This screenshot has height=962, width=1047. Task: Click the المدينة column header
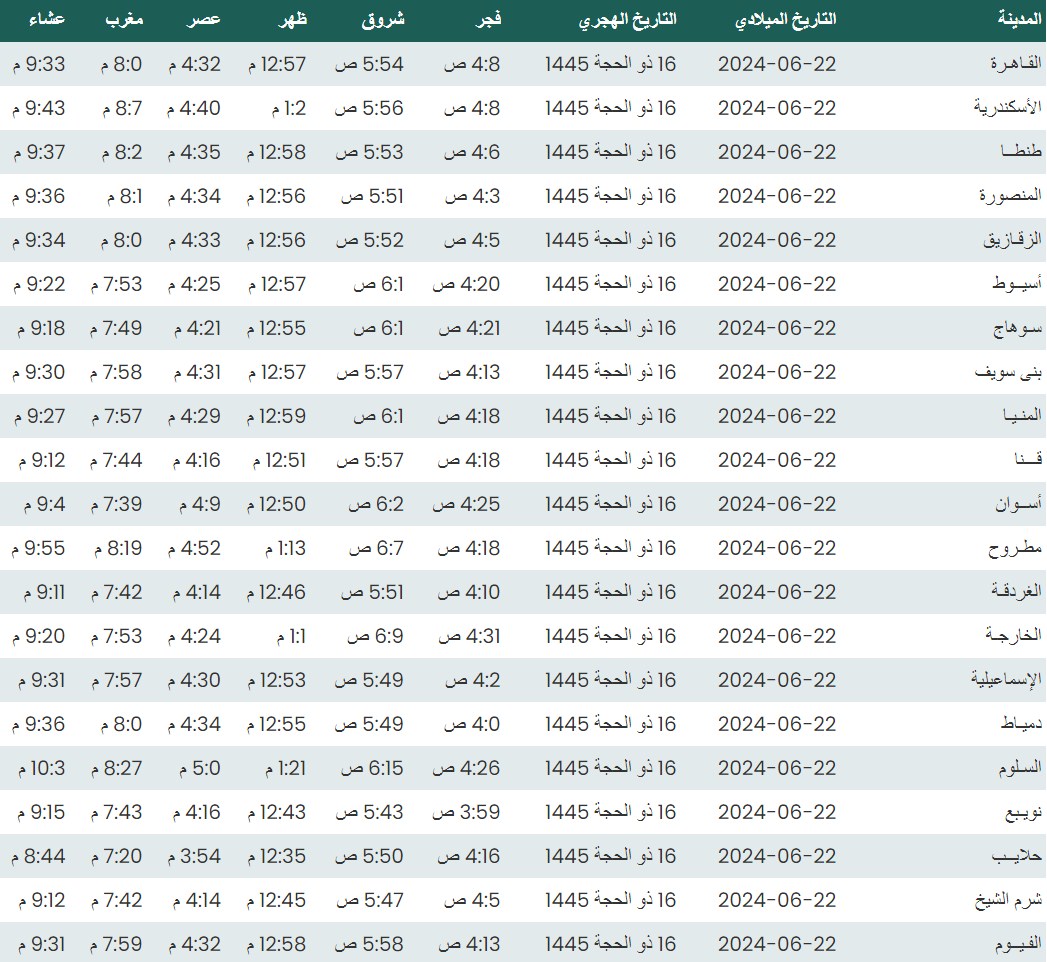point(1020,20)
